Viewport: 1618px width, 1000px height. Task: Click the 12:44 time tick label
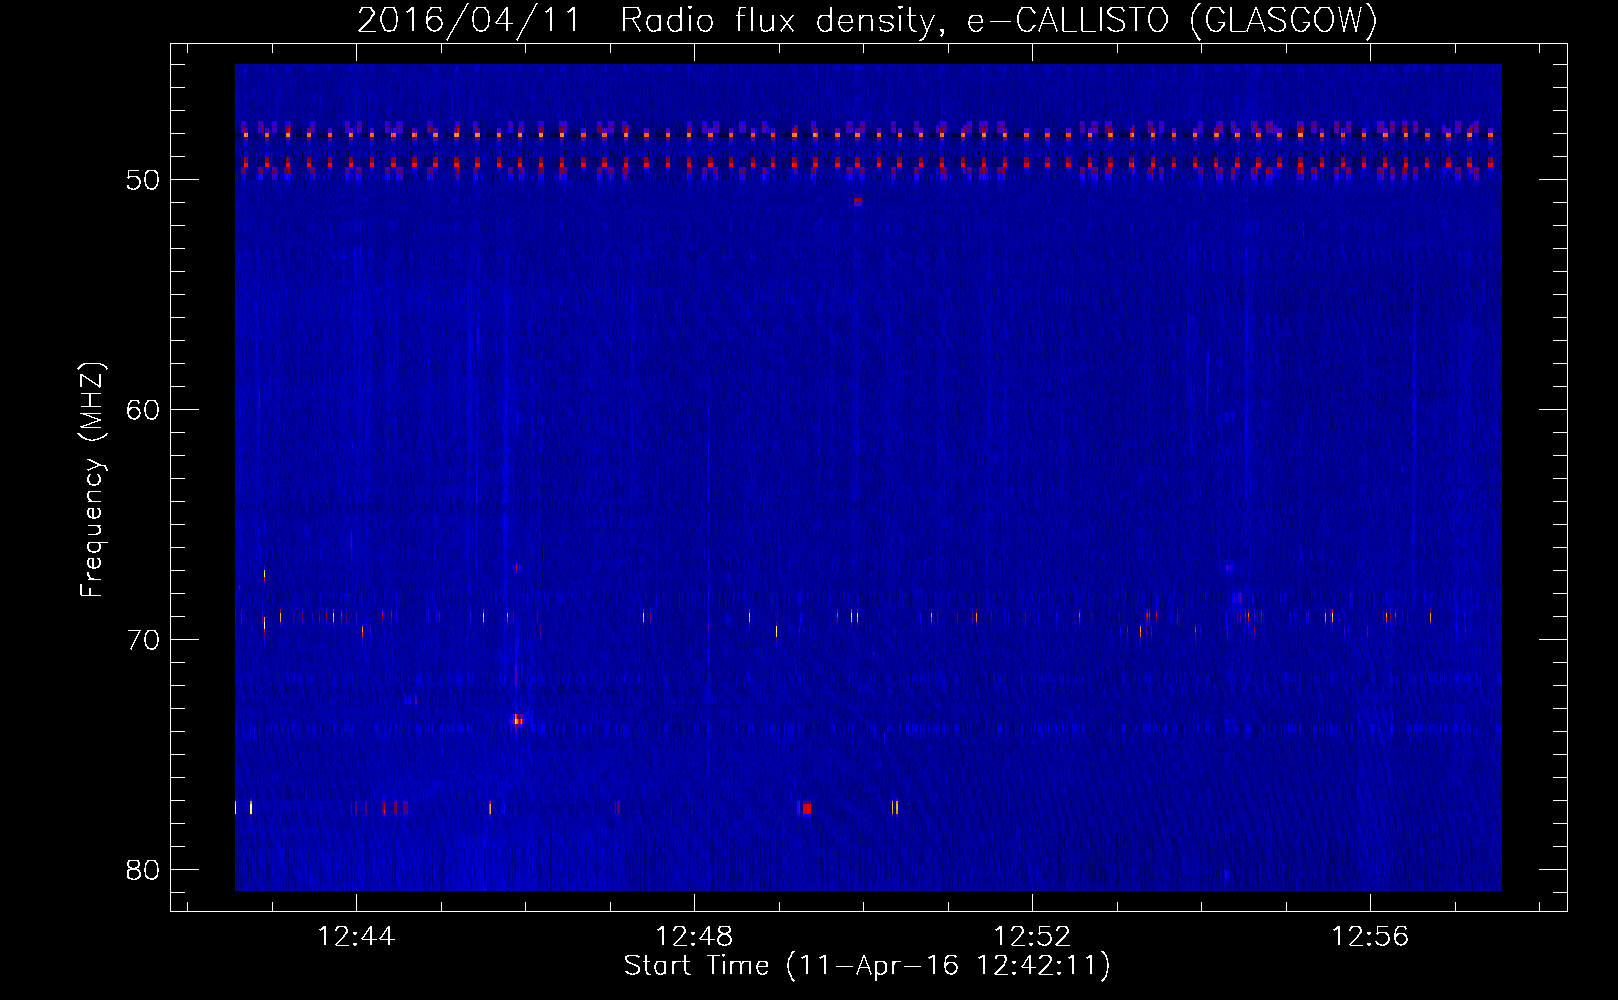pos(356,936)
